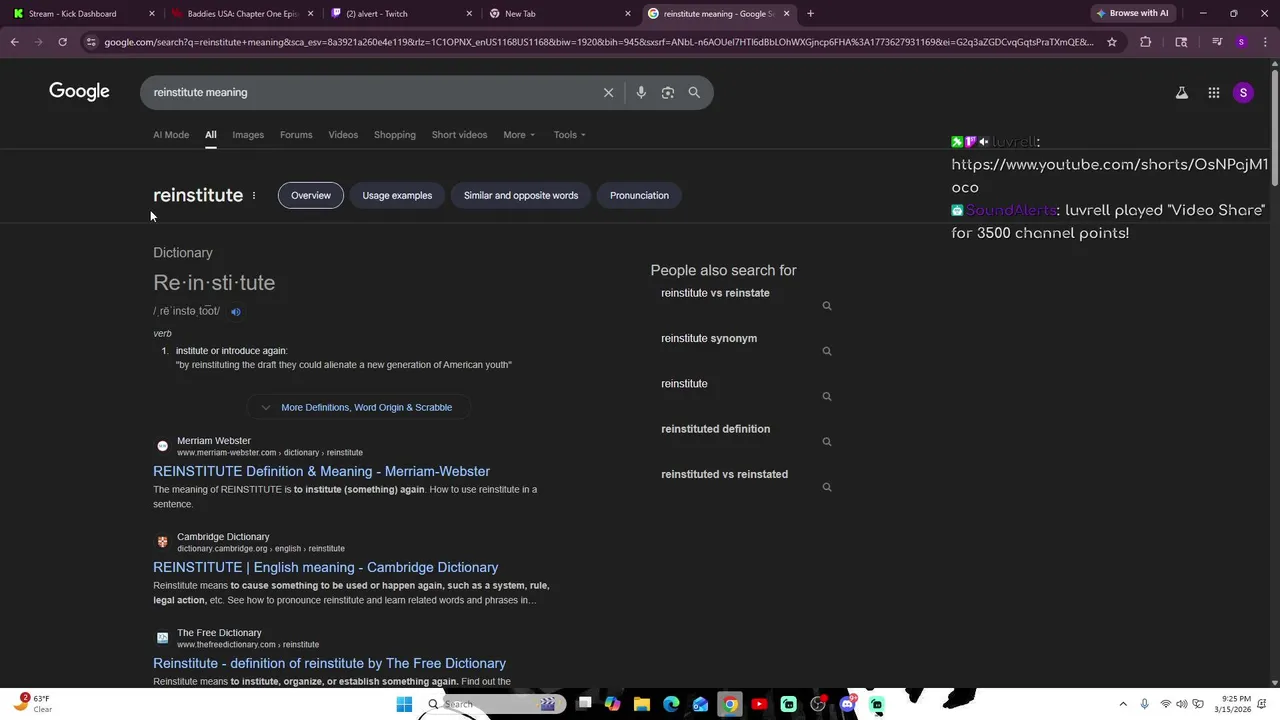The height and width of the screenshot is (720, 1280).
Task: Select the Similar and opposite words chip
Action: coord(521,195)
